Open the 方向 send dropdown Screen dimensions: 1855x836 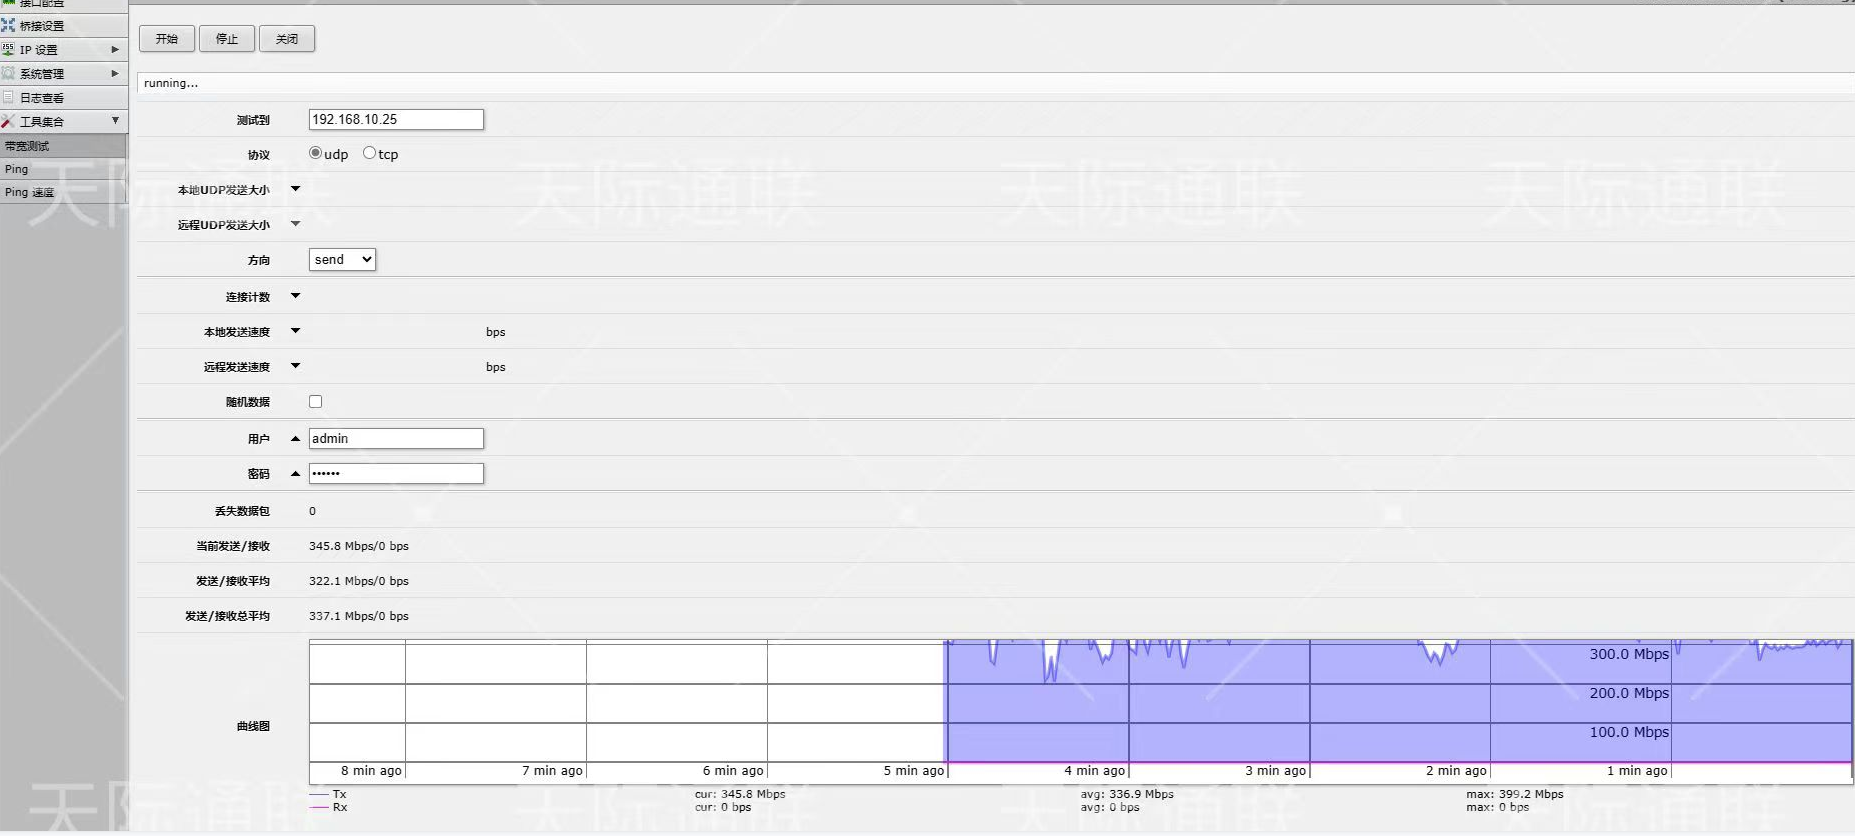pyautogui.click(x=342, y=259)
